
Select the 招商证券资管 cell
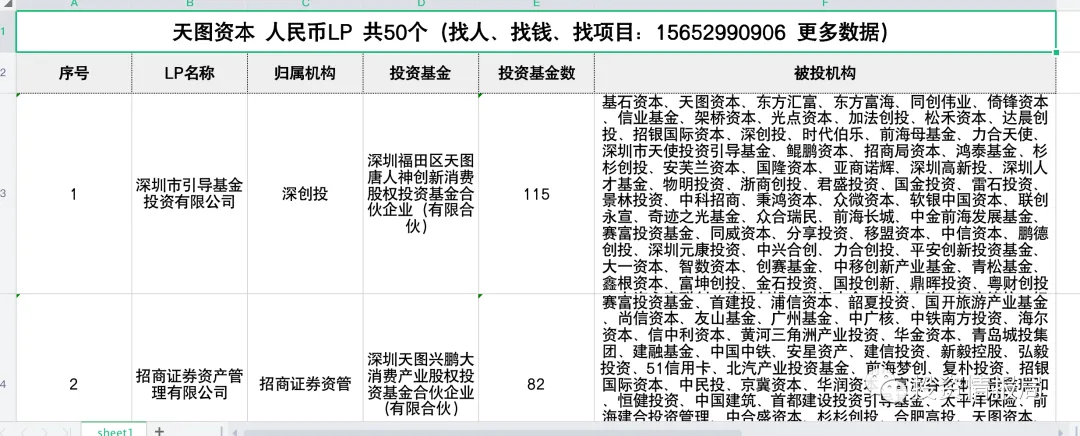point(305,357)
